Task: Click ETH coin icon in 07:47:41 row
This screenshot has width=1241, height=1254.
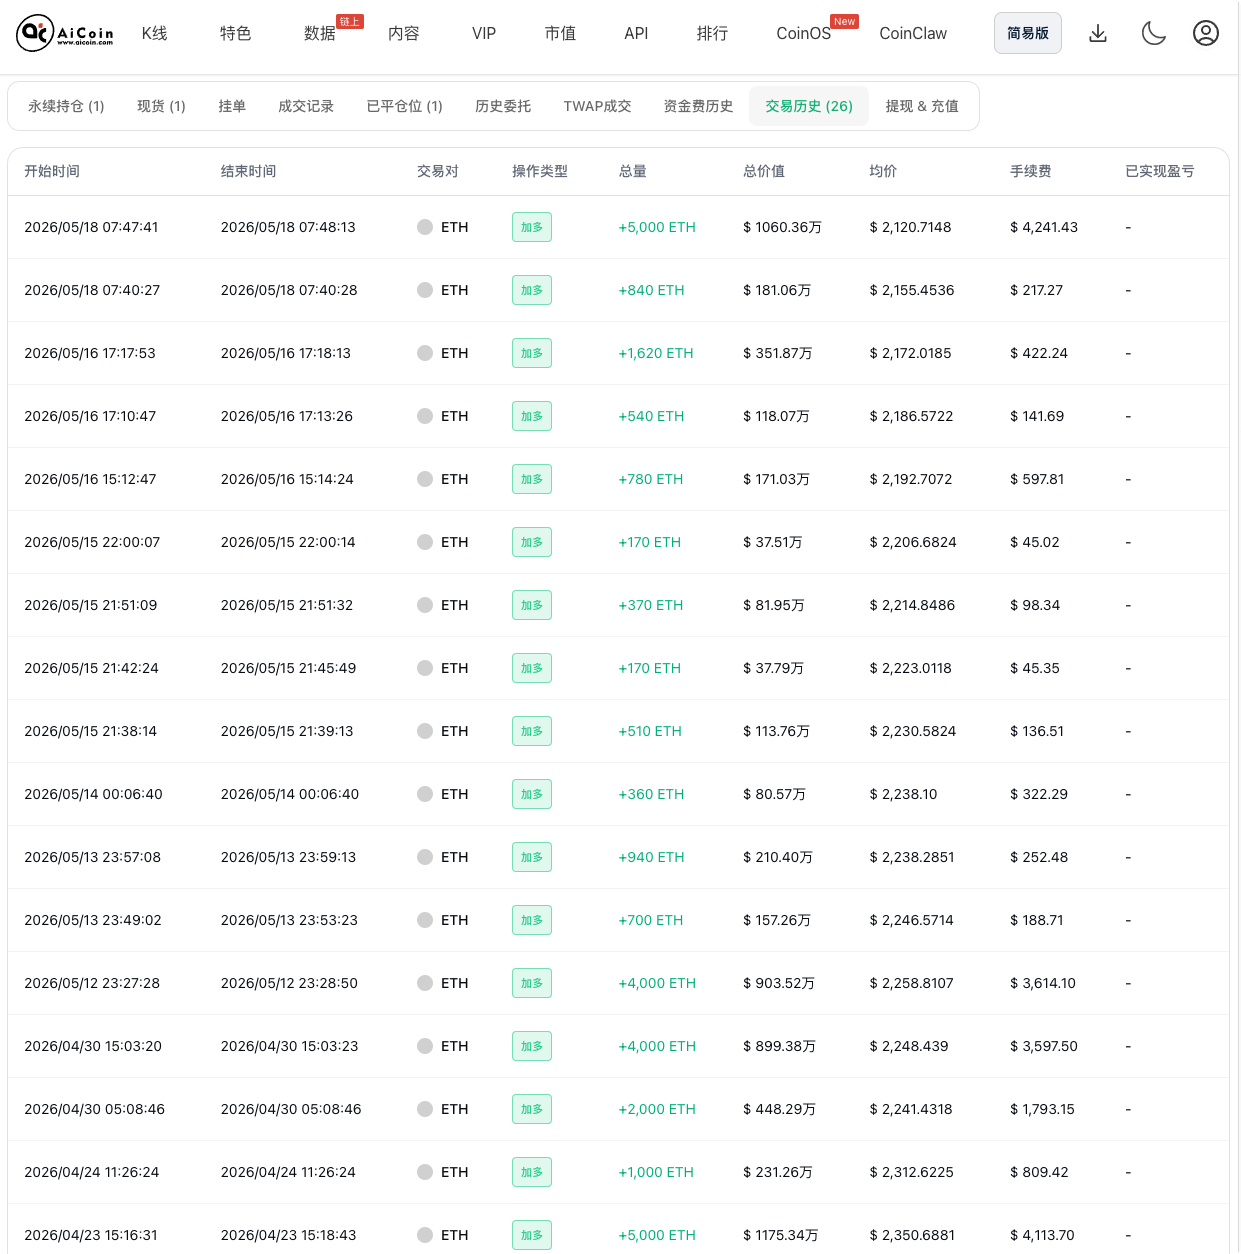Action: (x=425, y=227)
